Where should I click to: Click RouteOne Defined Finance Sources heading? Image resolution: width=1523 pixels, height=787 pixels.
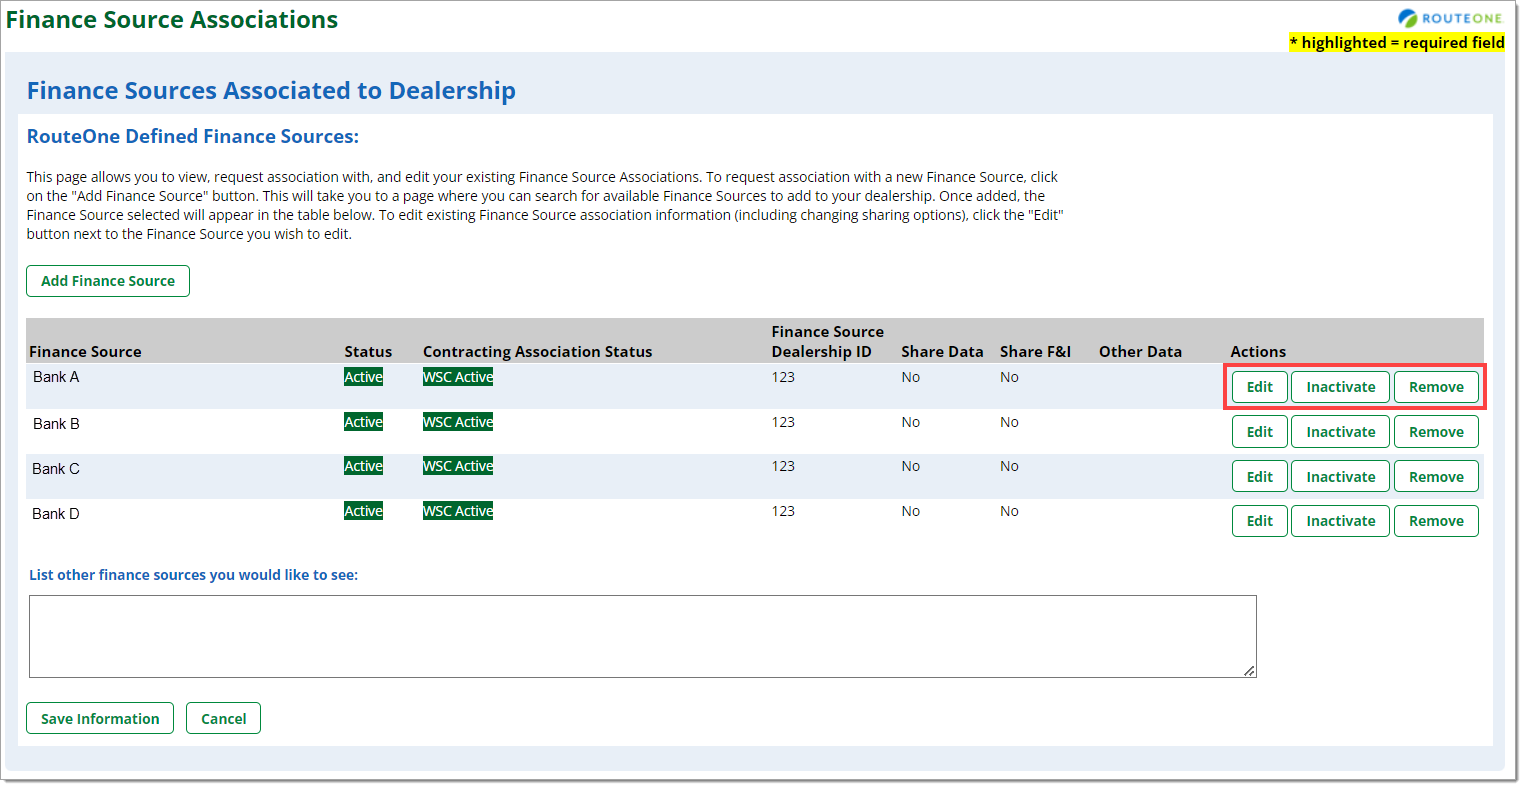tap(193, 136)
